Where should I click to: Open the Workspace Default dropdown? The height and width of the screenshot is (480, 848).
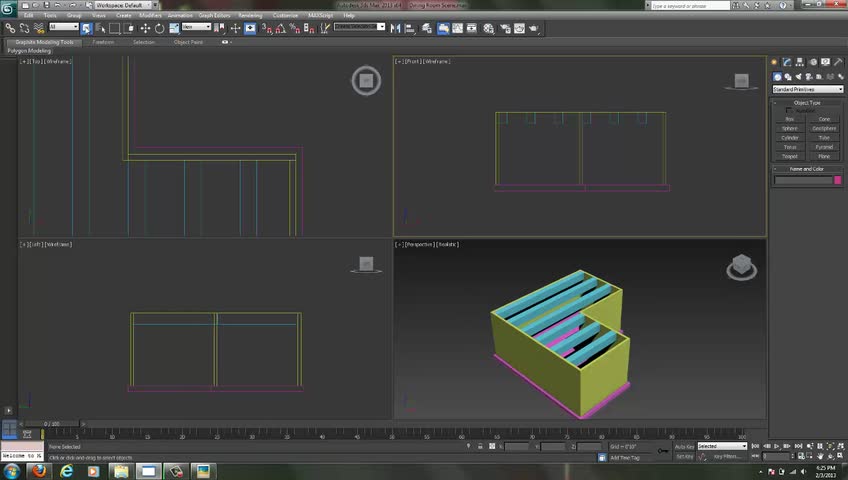point(121,6)
